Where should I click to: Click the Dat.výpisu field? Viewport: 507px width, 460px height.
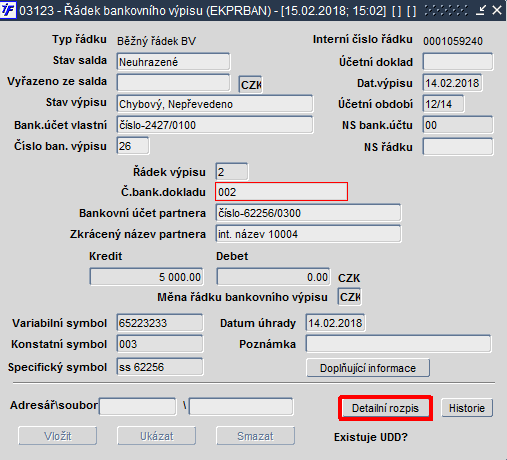tap(452, 83)
